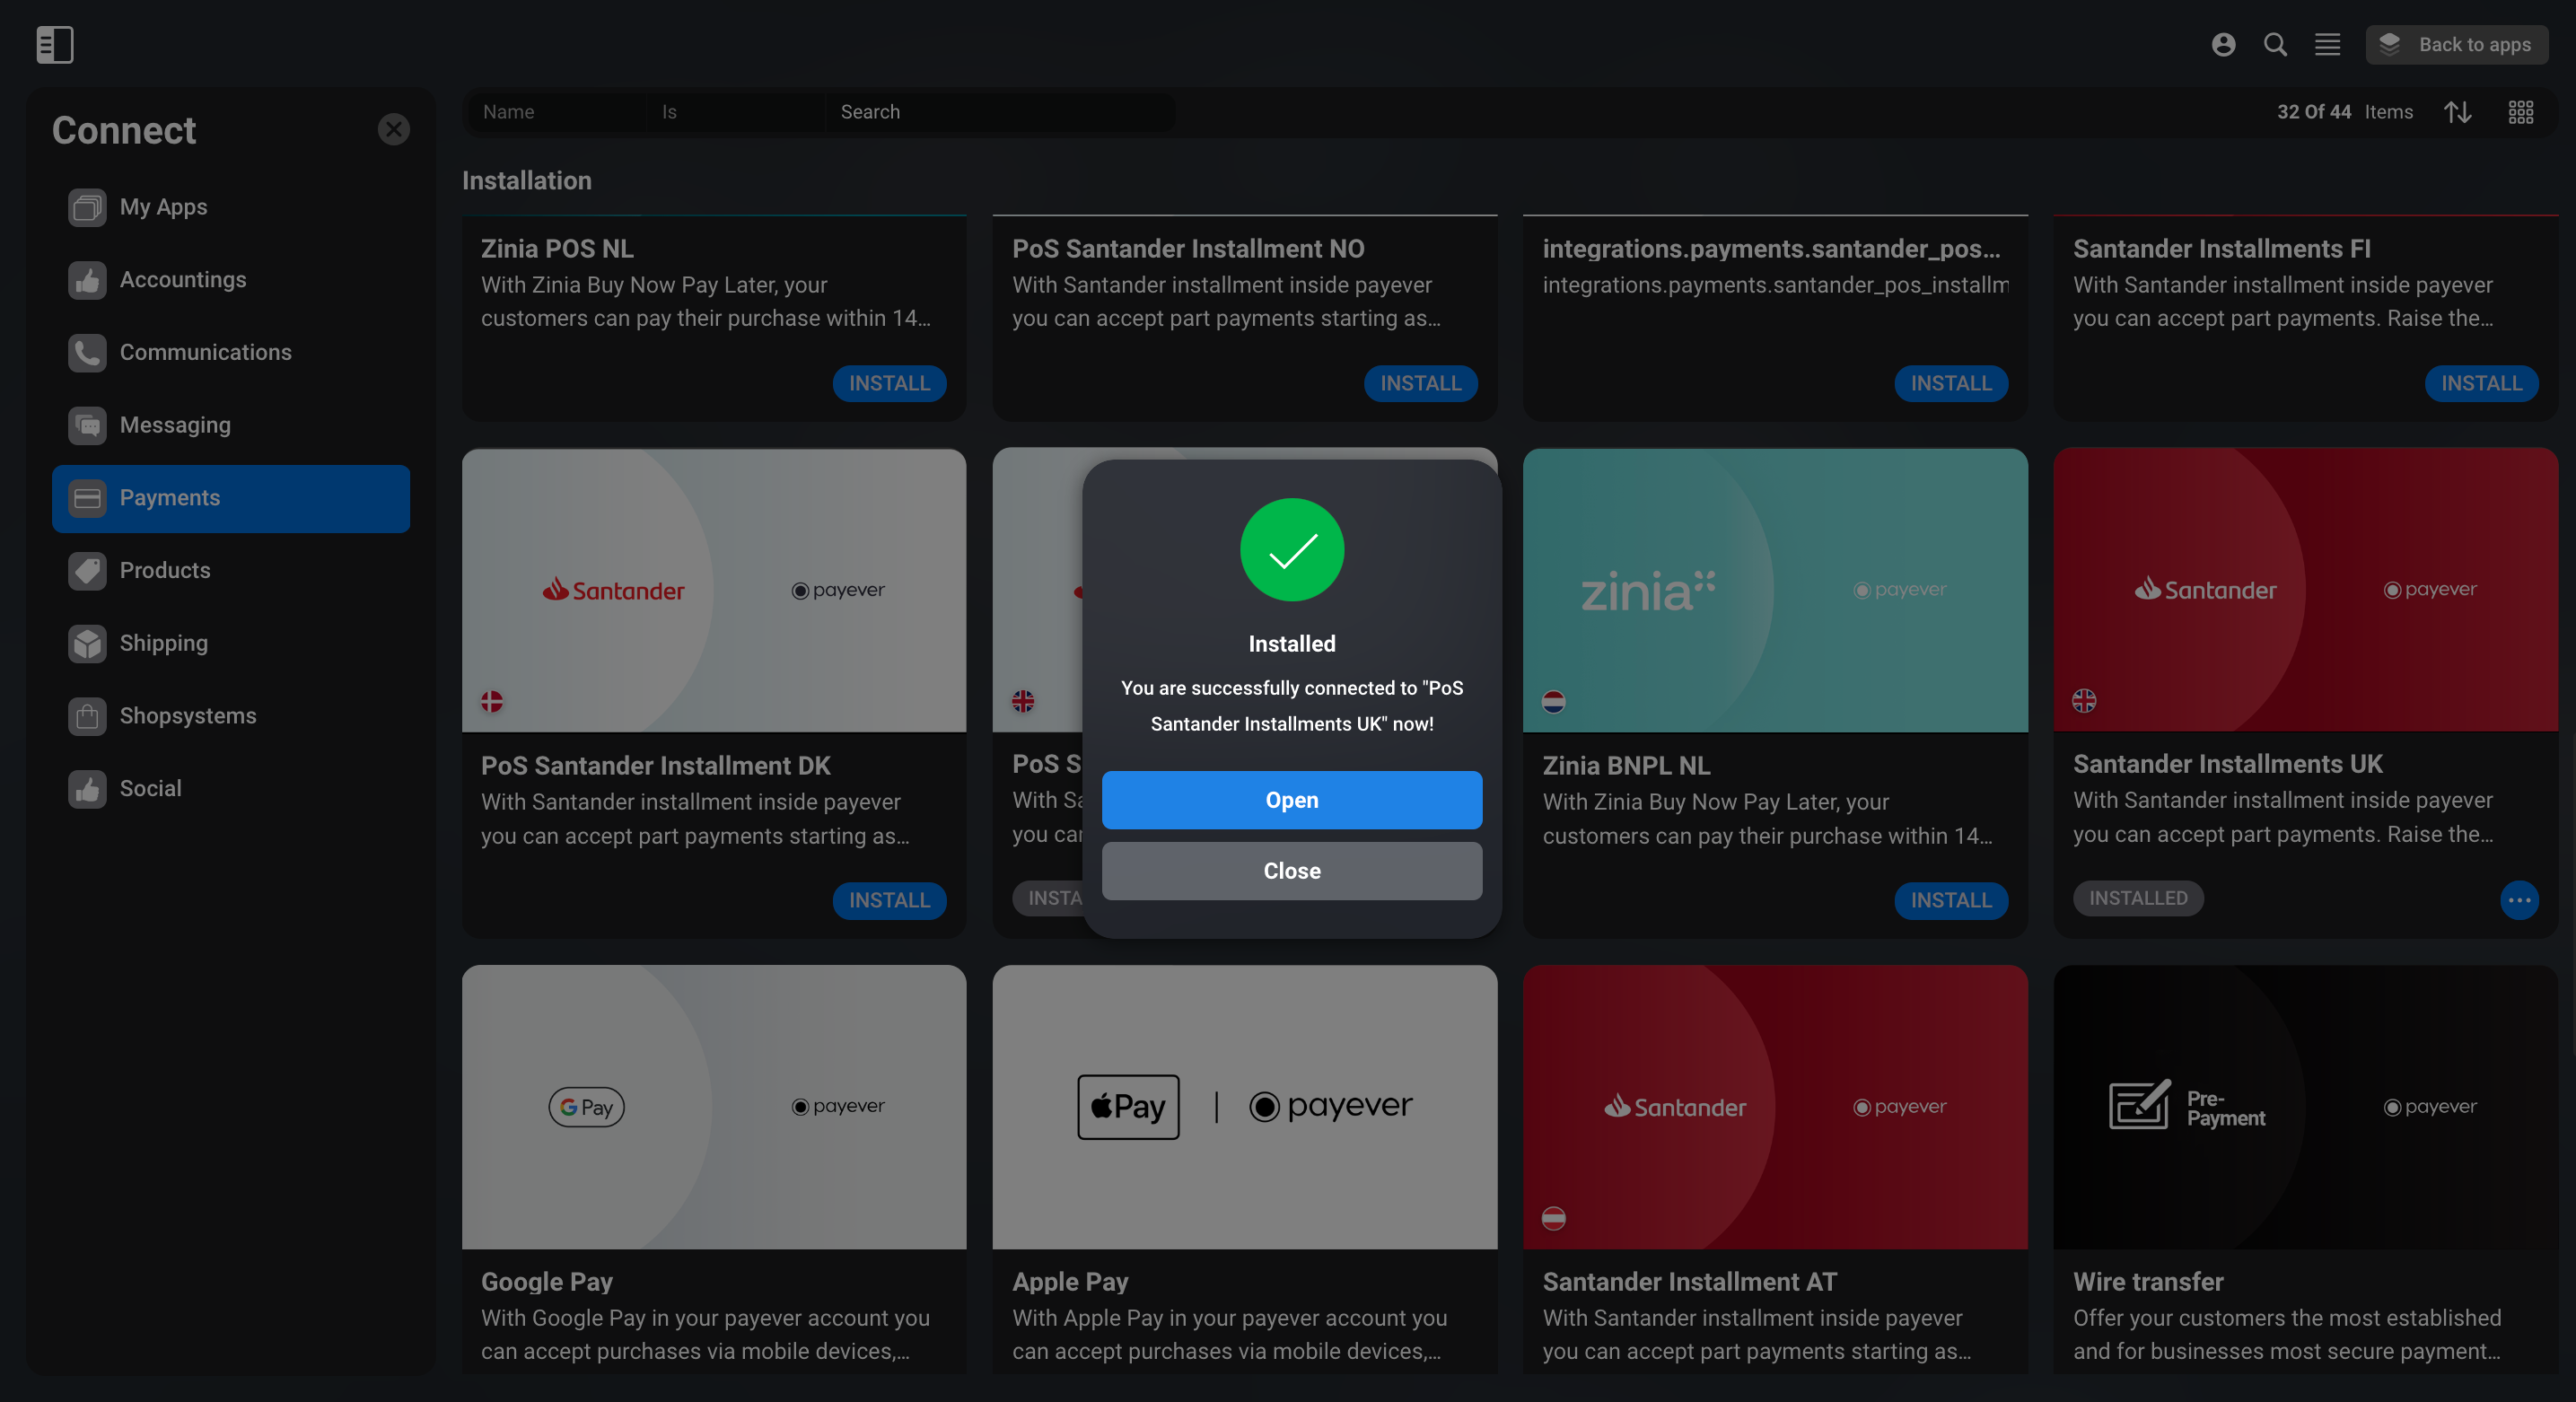Click Austria flag on Santander AT card
The width and height of the screenshot is (2576, 1402).
[1553, 1218]
